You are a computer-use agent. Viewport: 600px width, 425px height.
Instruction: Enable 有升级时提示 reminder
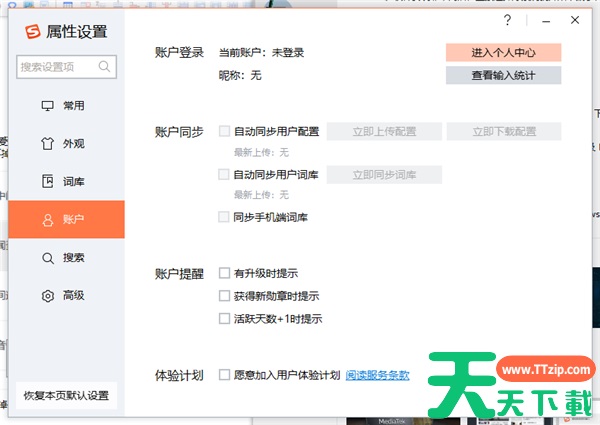(x=224, y=273)
